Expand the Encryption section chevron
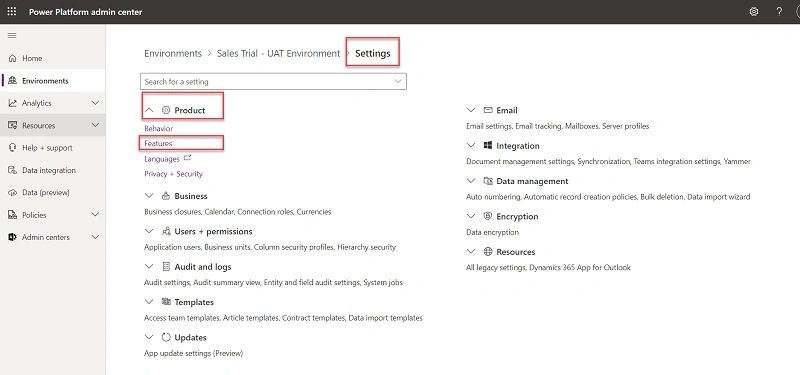The width and height of the screenshot is (800, 375). coord(471,216)
